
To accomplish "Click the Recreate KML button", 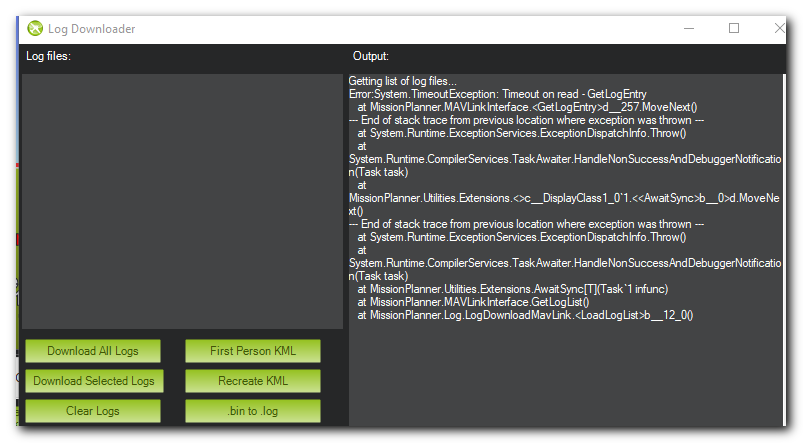I will pos(253,381).
